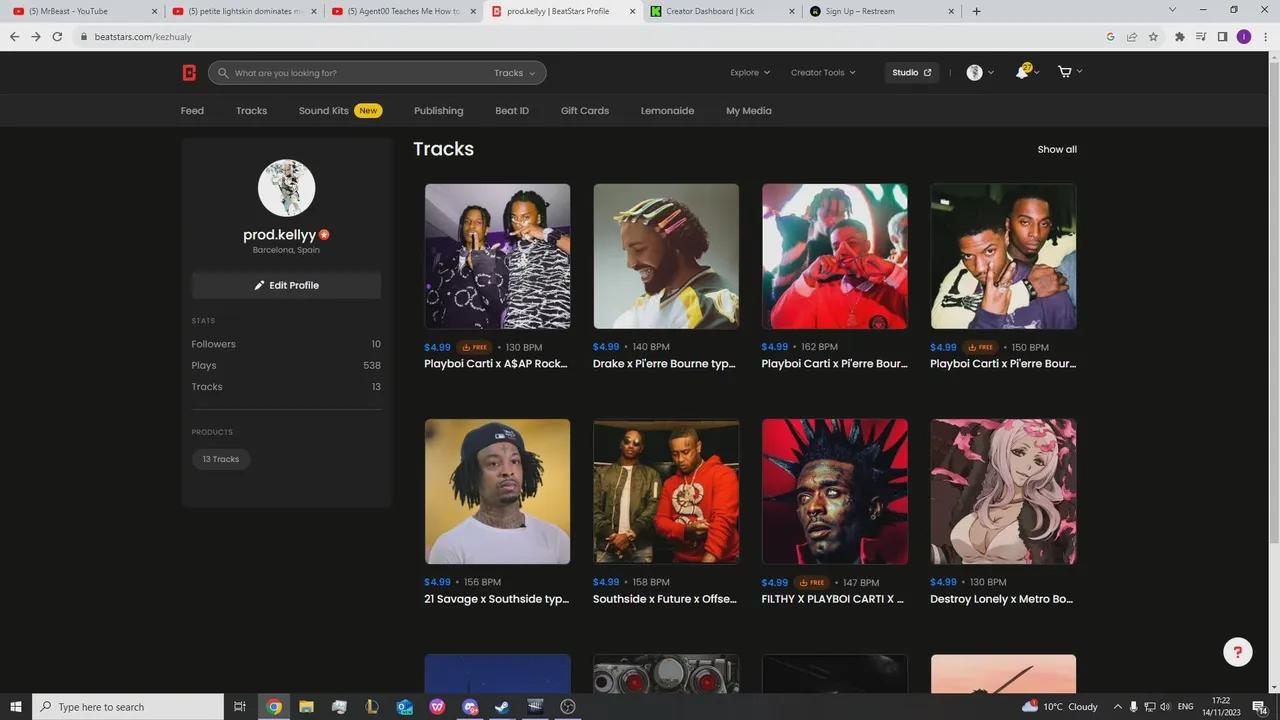Click the BeatStars logo icon

[x=189, y=73]
